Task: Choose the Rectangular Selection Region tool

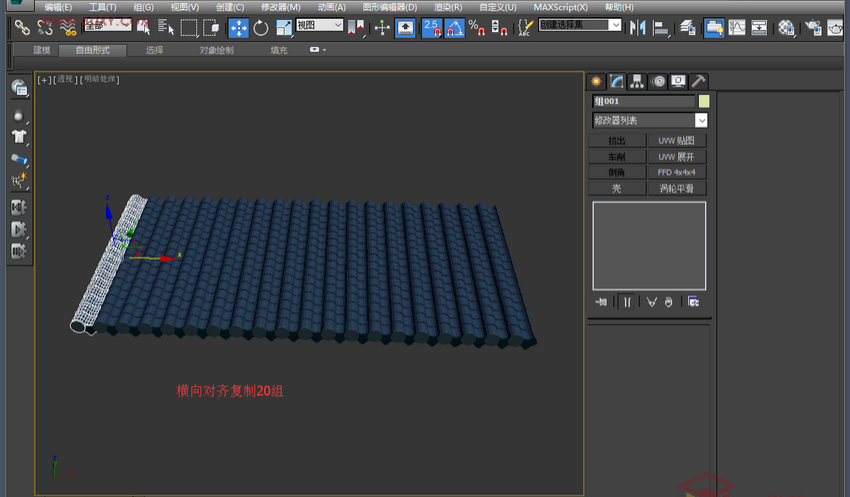Action: 189,28
